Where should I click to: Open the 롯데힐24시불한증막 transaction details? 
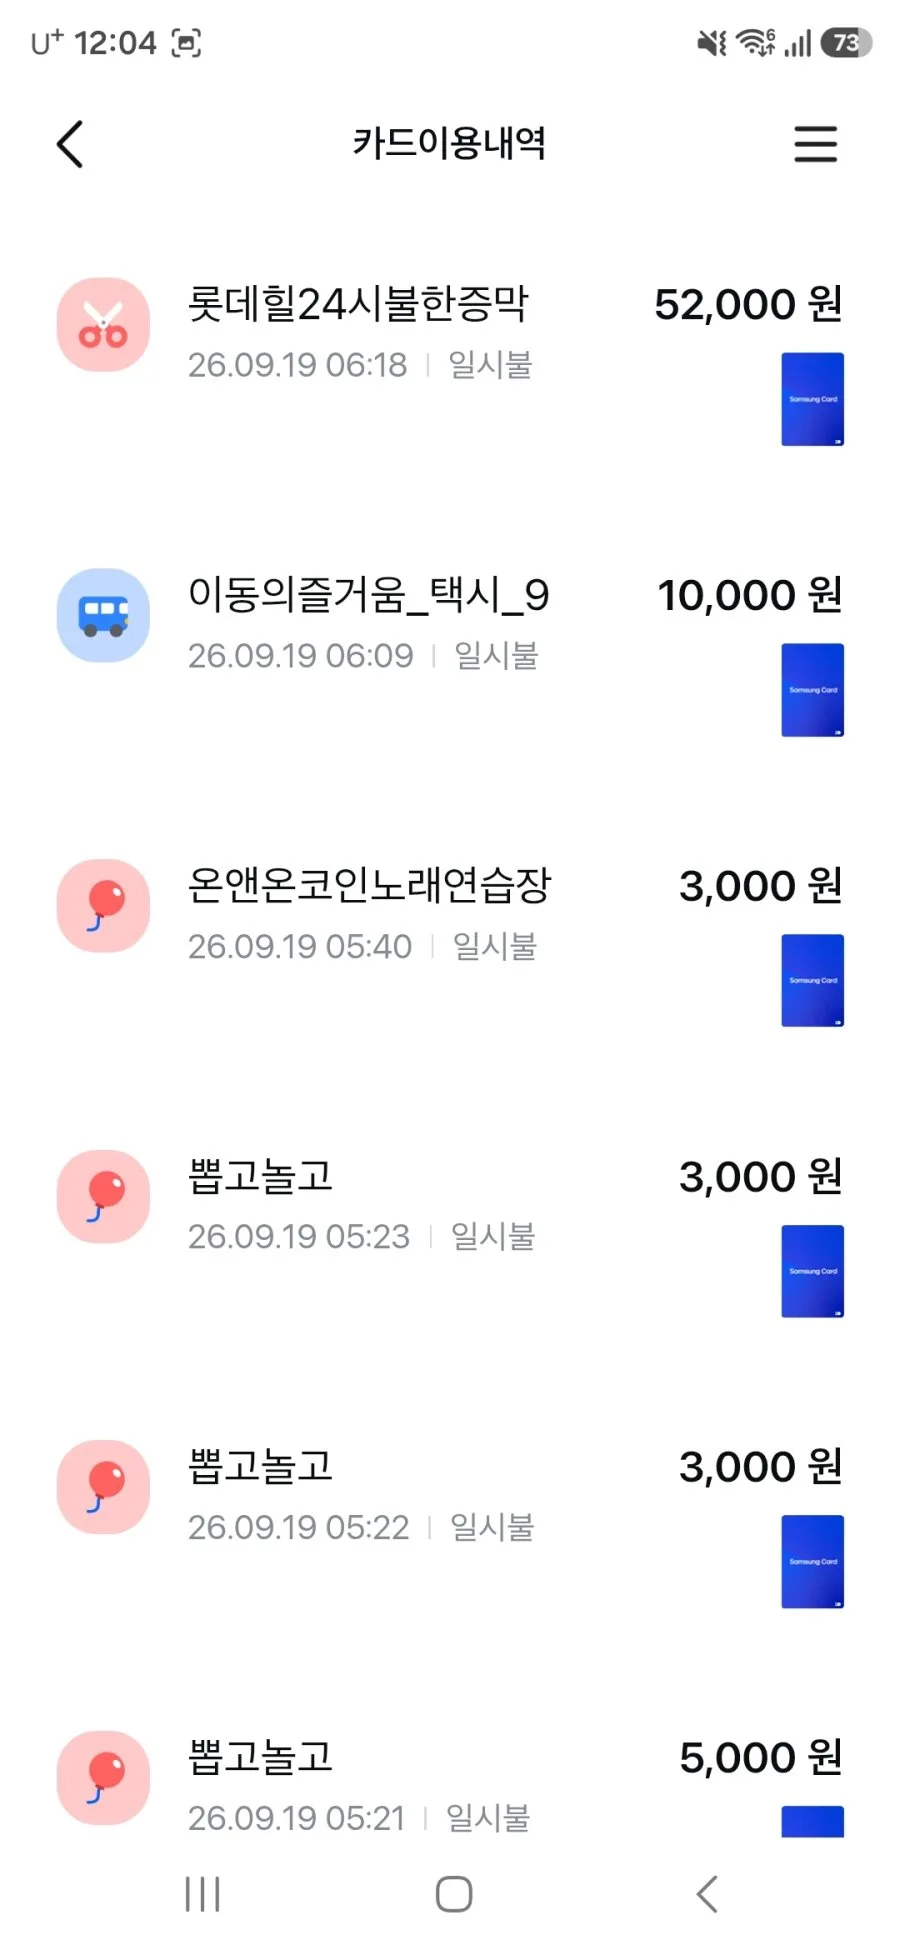pos(450,360)
